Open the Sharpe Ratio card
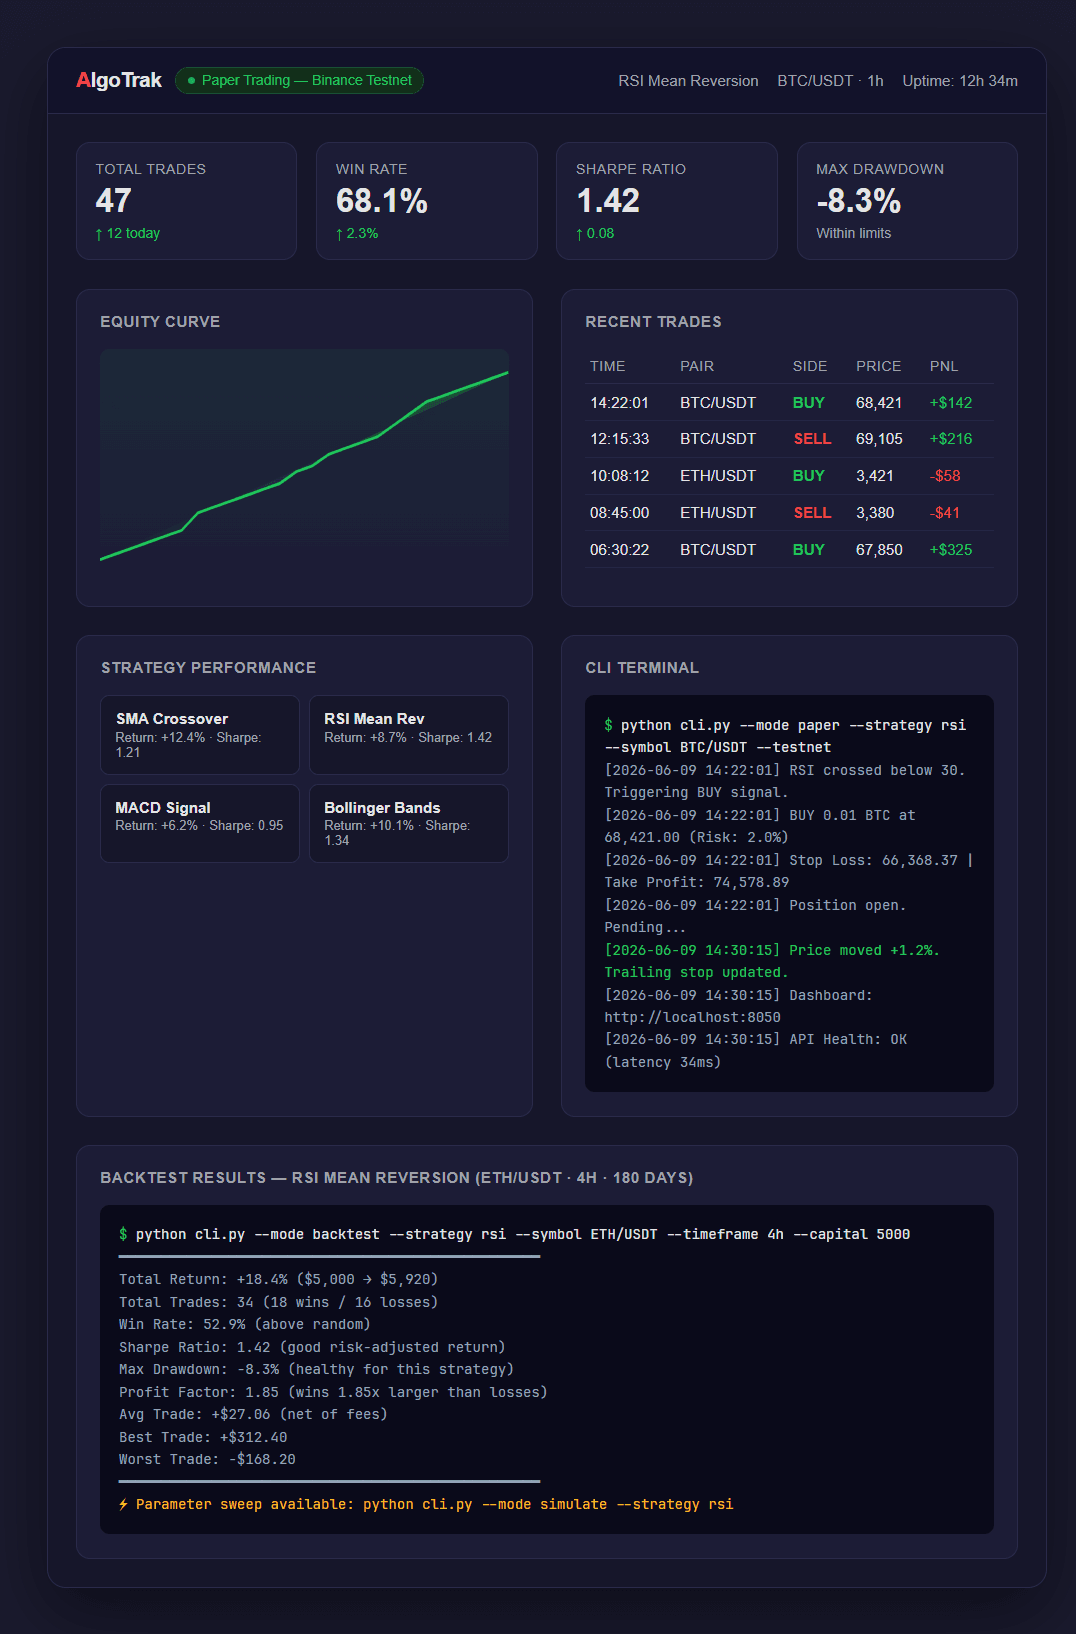Image resolution: width=1076 pixels, height=1634 pixels. pyautogui.click(x=667, y=201)
